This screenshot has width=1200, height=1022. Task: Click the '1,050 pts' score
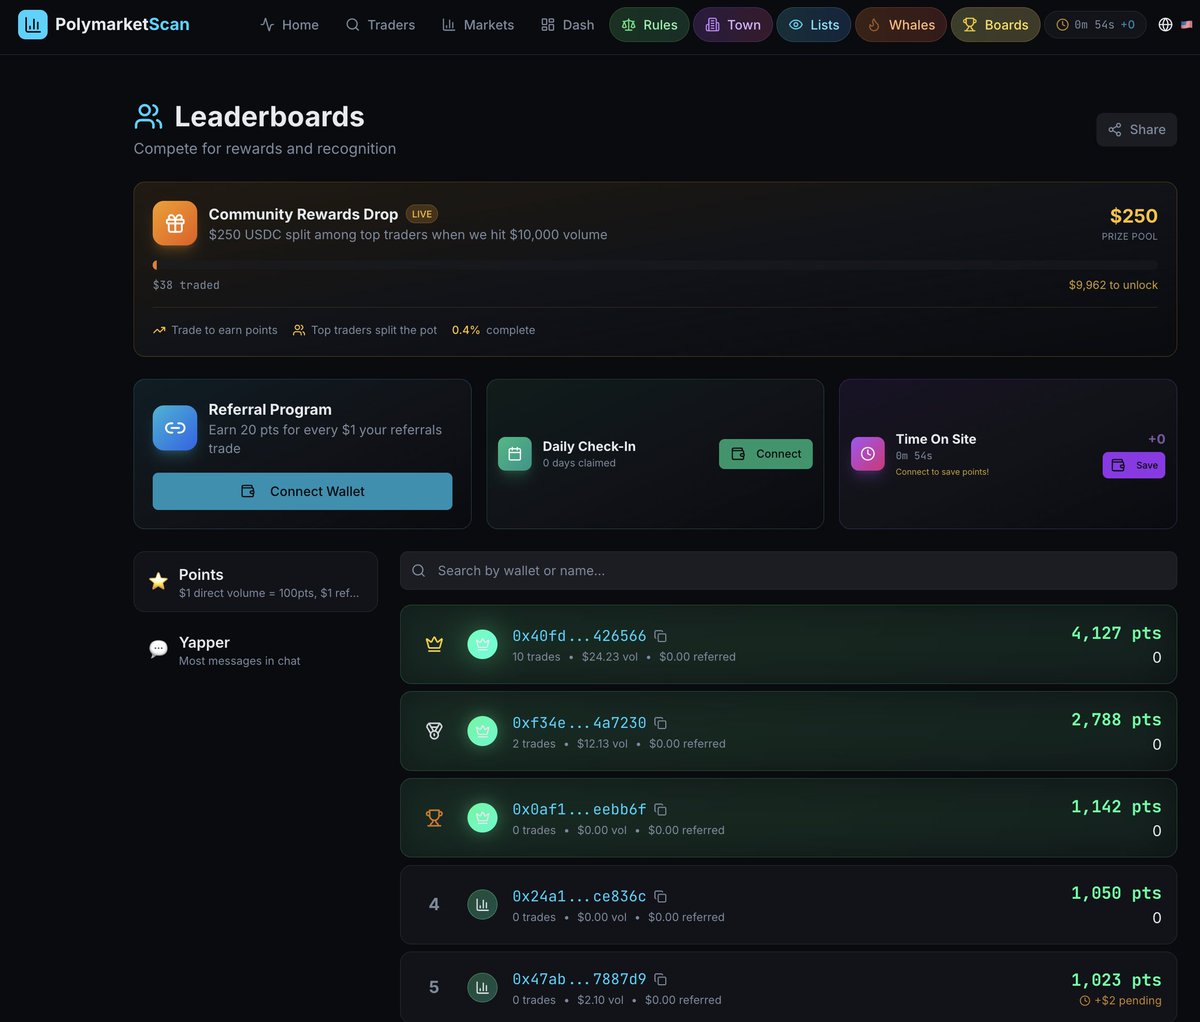pos(1116,893)
